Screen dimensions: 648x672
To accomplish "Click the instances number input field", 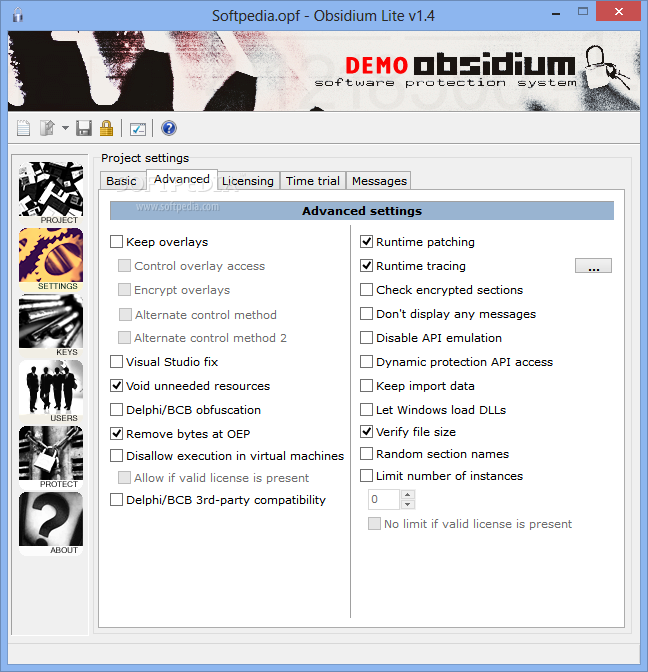I will click(384, 499).
